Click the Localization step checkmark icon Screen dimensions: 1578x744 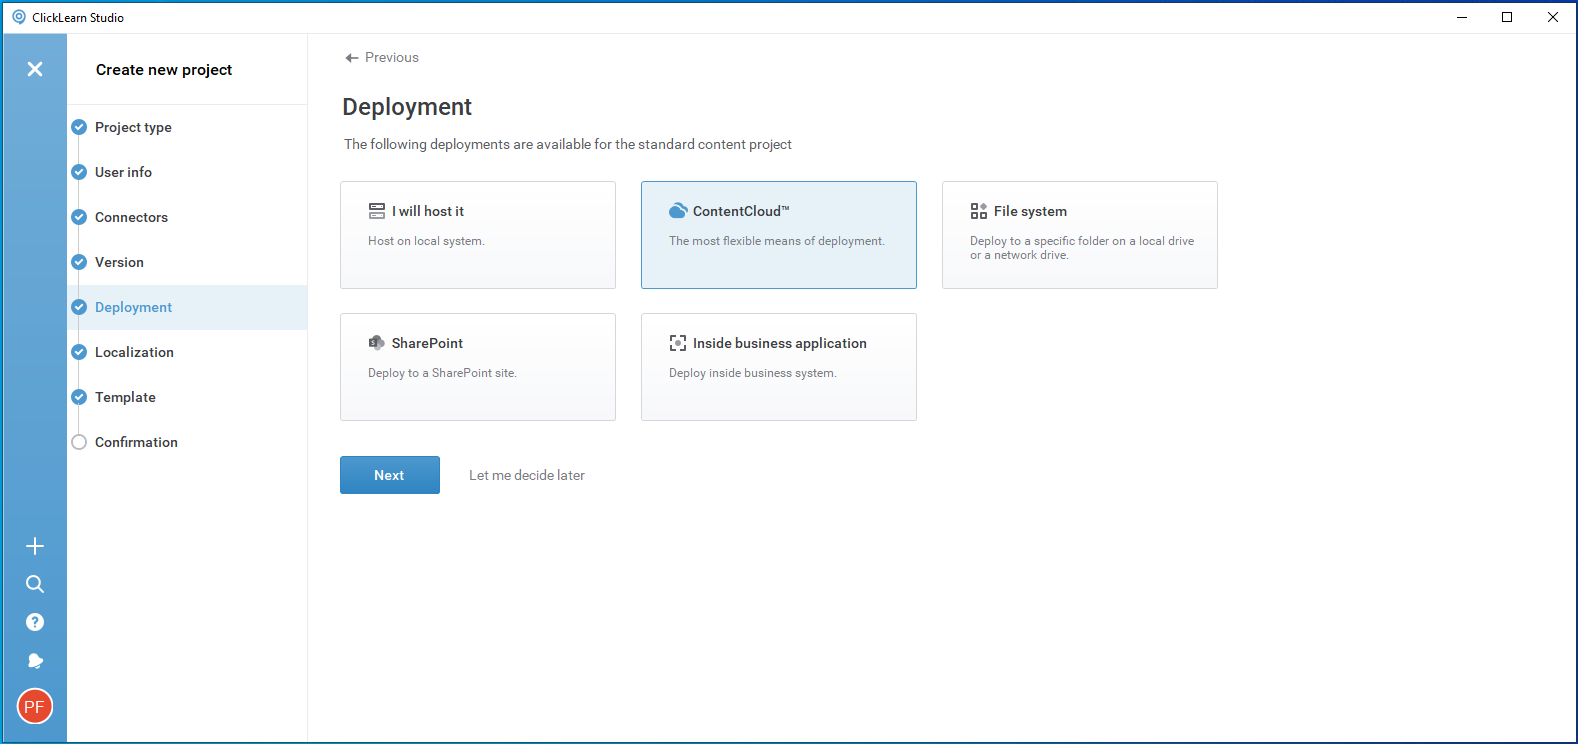(79, 352)
